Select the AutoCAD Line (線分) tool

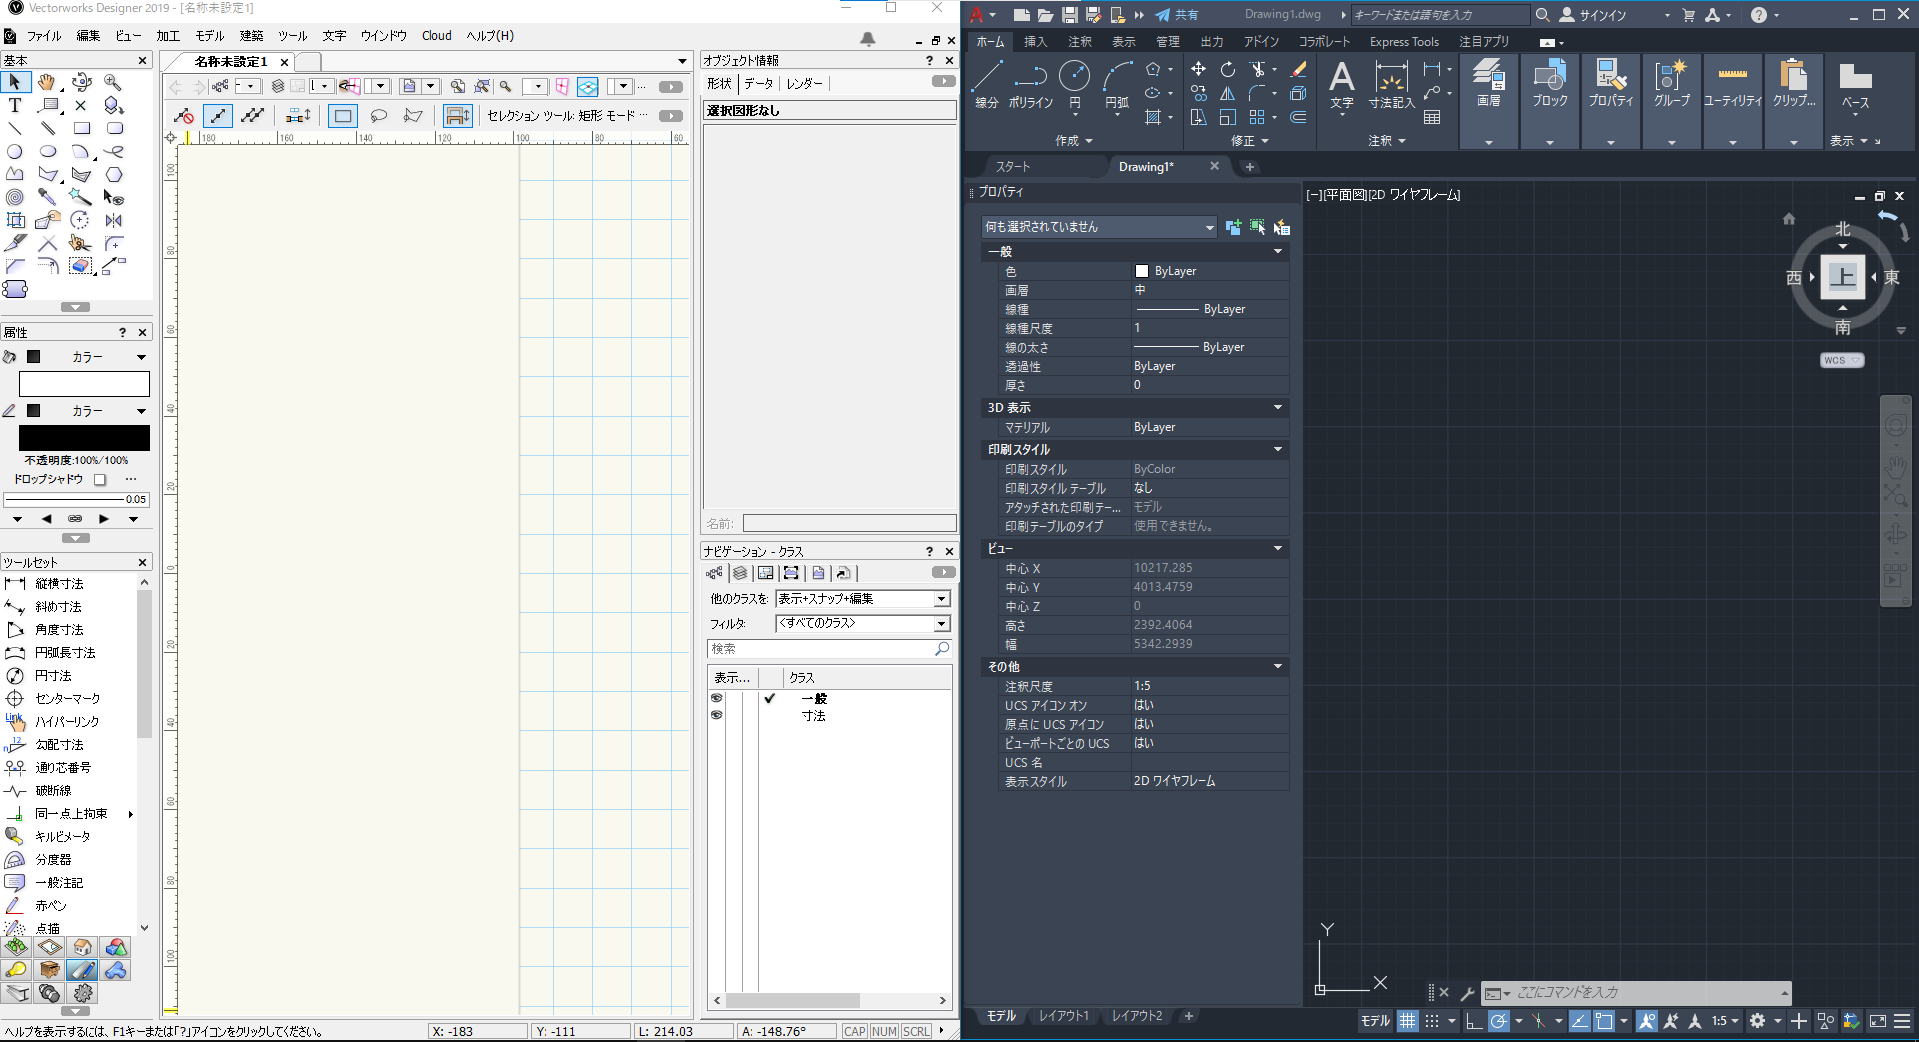point(987,83)
